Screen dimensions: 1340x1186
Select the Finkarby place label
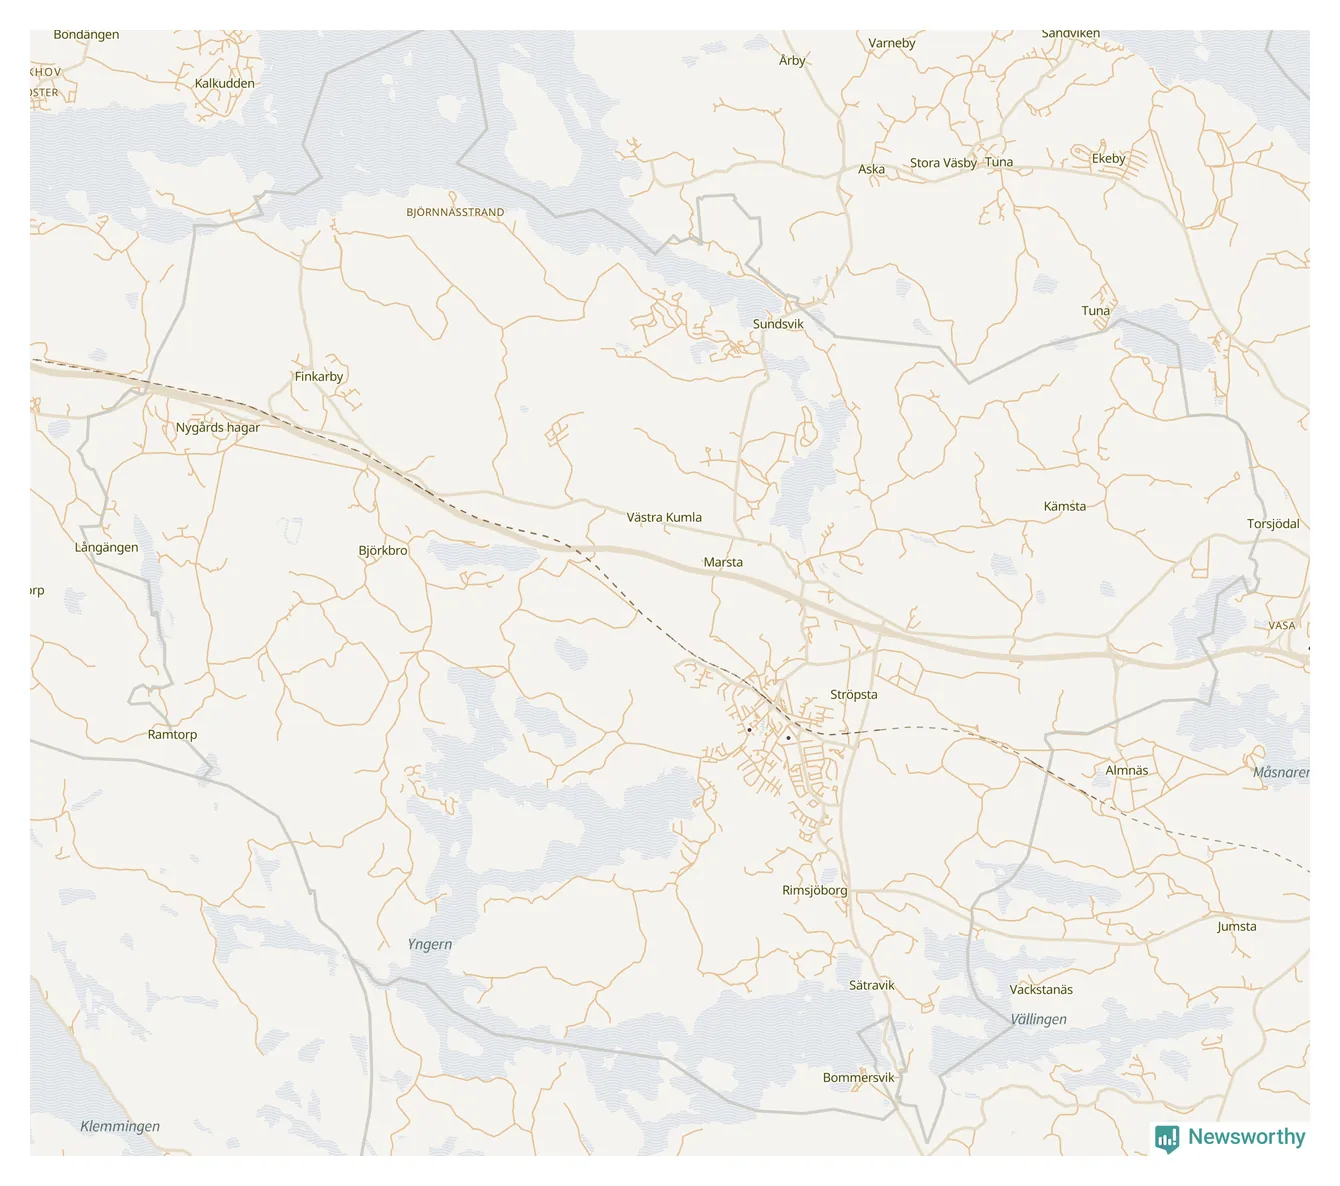(319, 376)
